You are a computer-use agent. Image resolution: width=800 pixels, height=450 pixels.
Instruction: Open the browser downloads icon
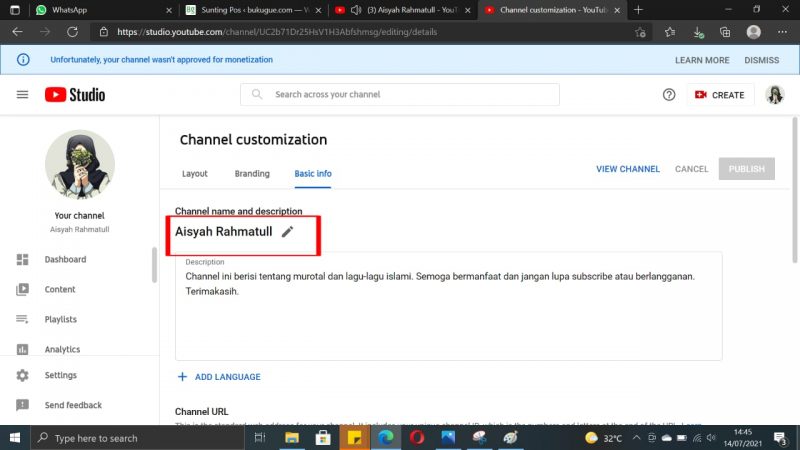[x=698, y=32]
